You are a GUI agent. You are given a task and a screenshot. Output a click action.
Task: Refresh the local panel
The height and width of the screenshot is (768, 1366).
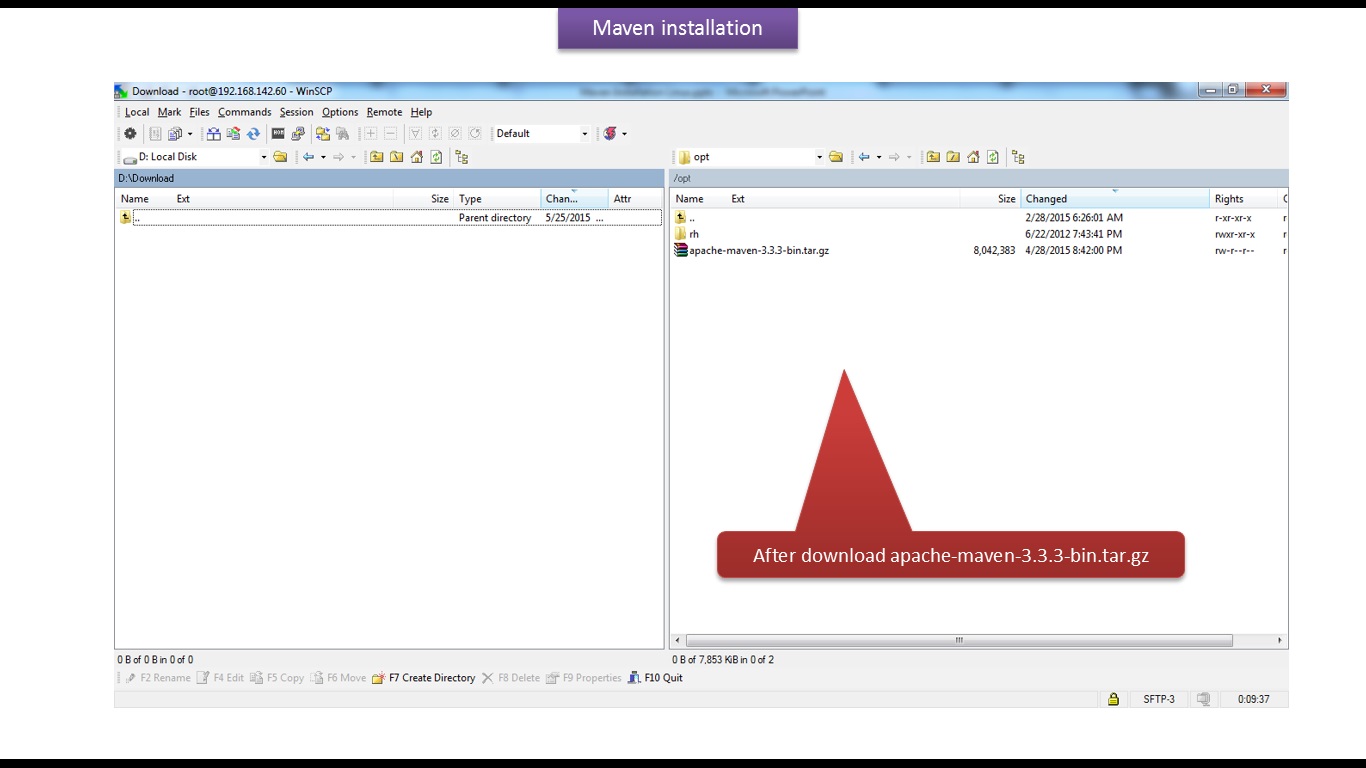pyautogui.click(x=437, y=157)
